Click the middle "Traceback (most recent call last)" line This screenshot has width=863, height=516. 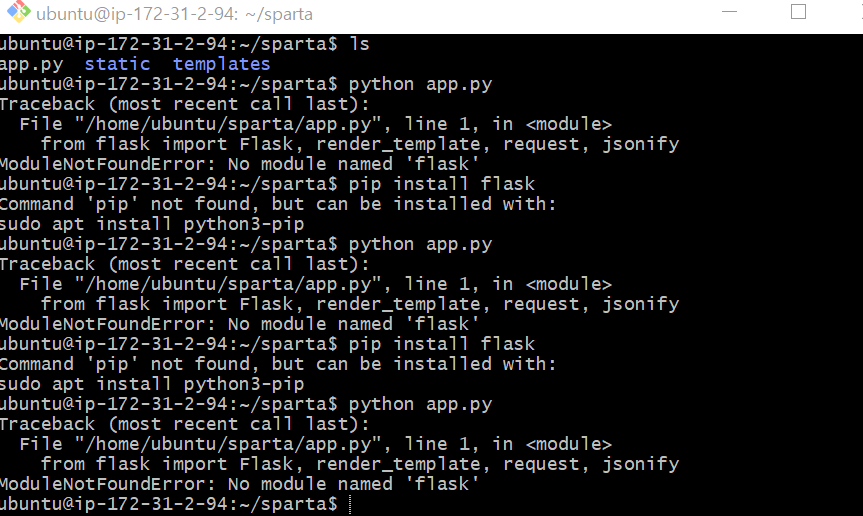[184, 264]
